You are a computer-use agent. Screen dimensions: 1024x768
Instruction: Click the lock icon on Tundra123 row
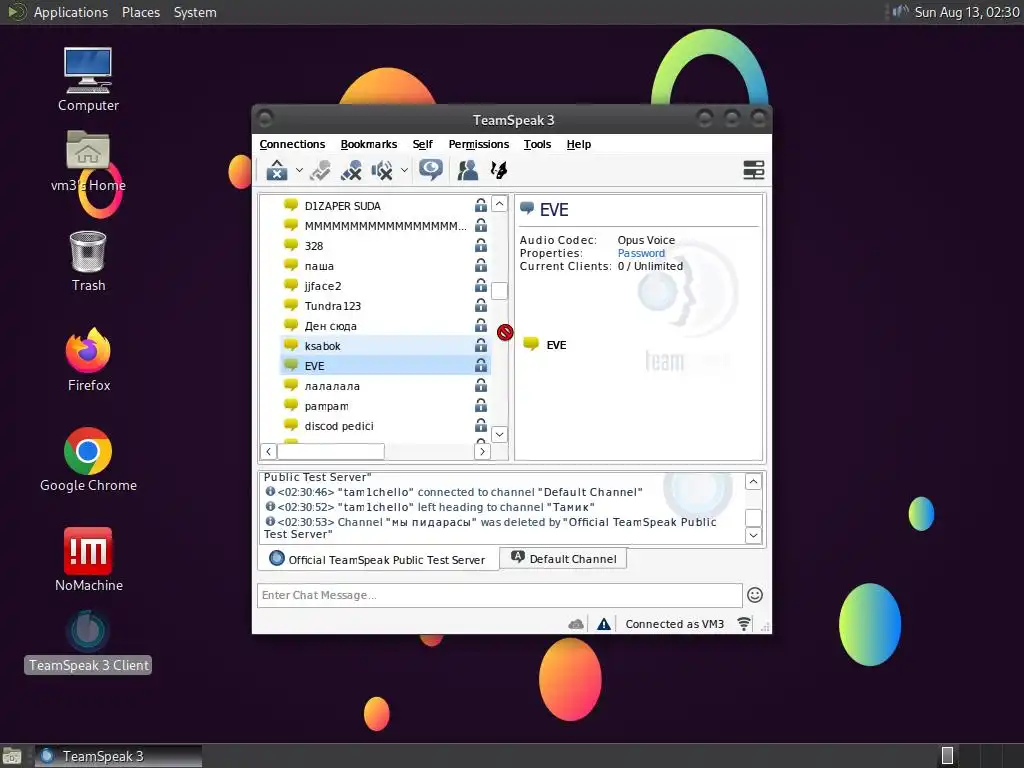click(x=481, y=305)
